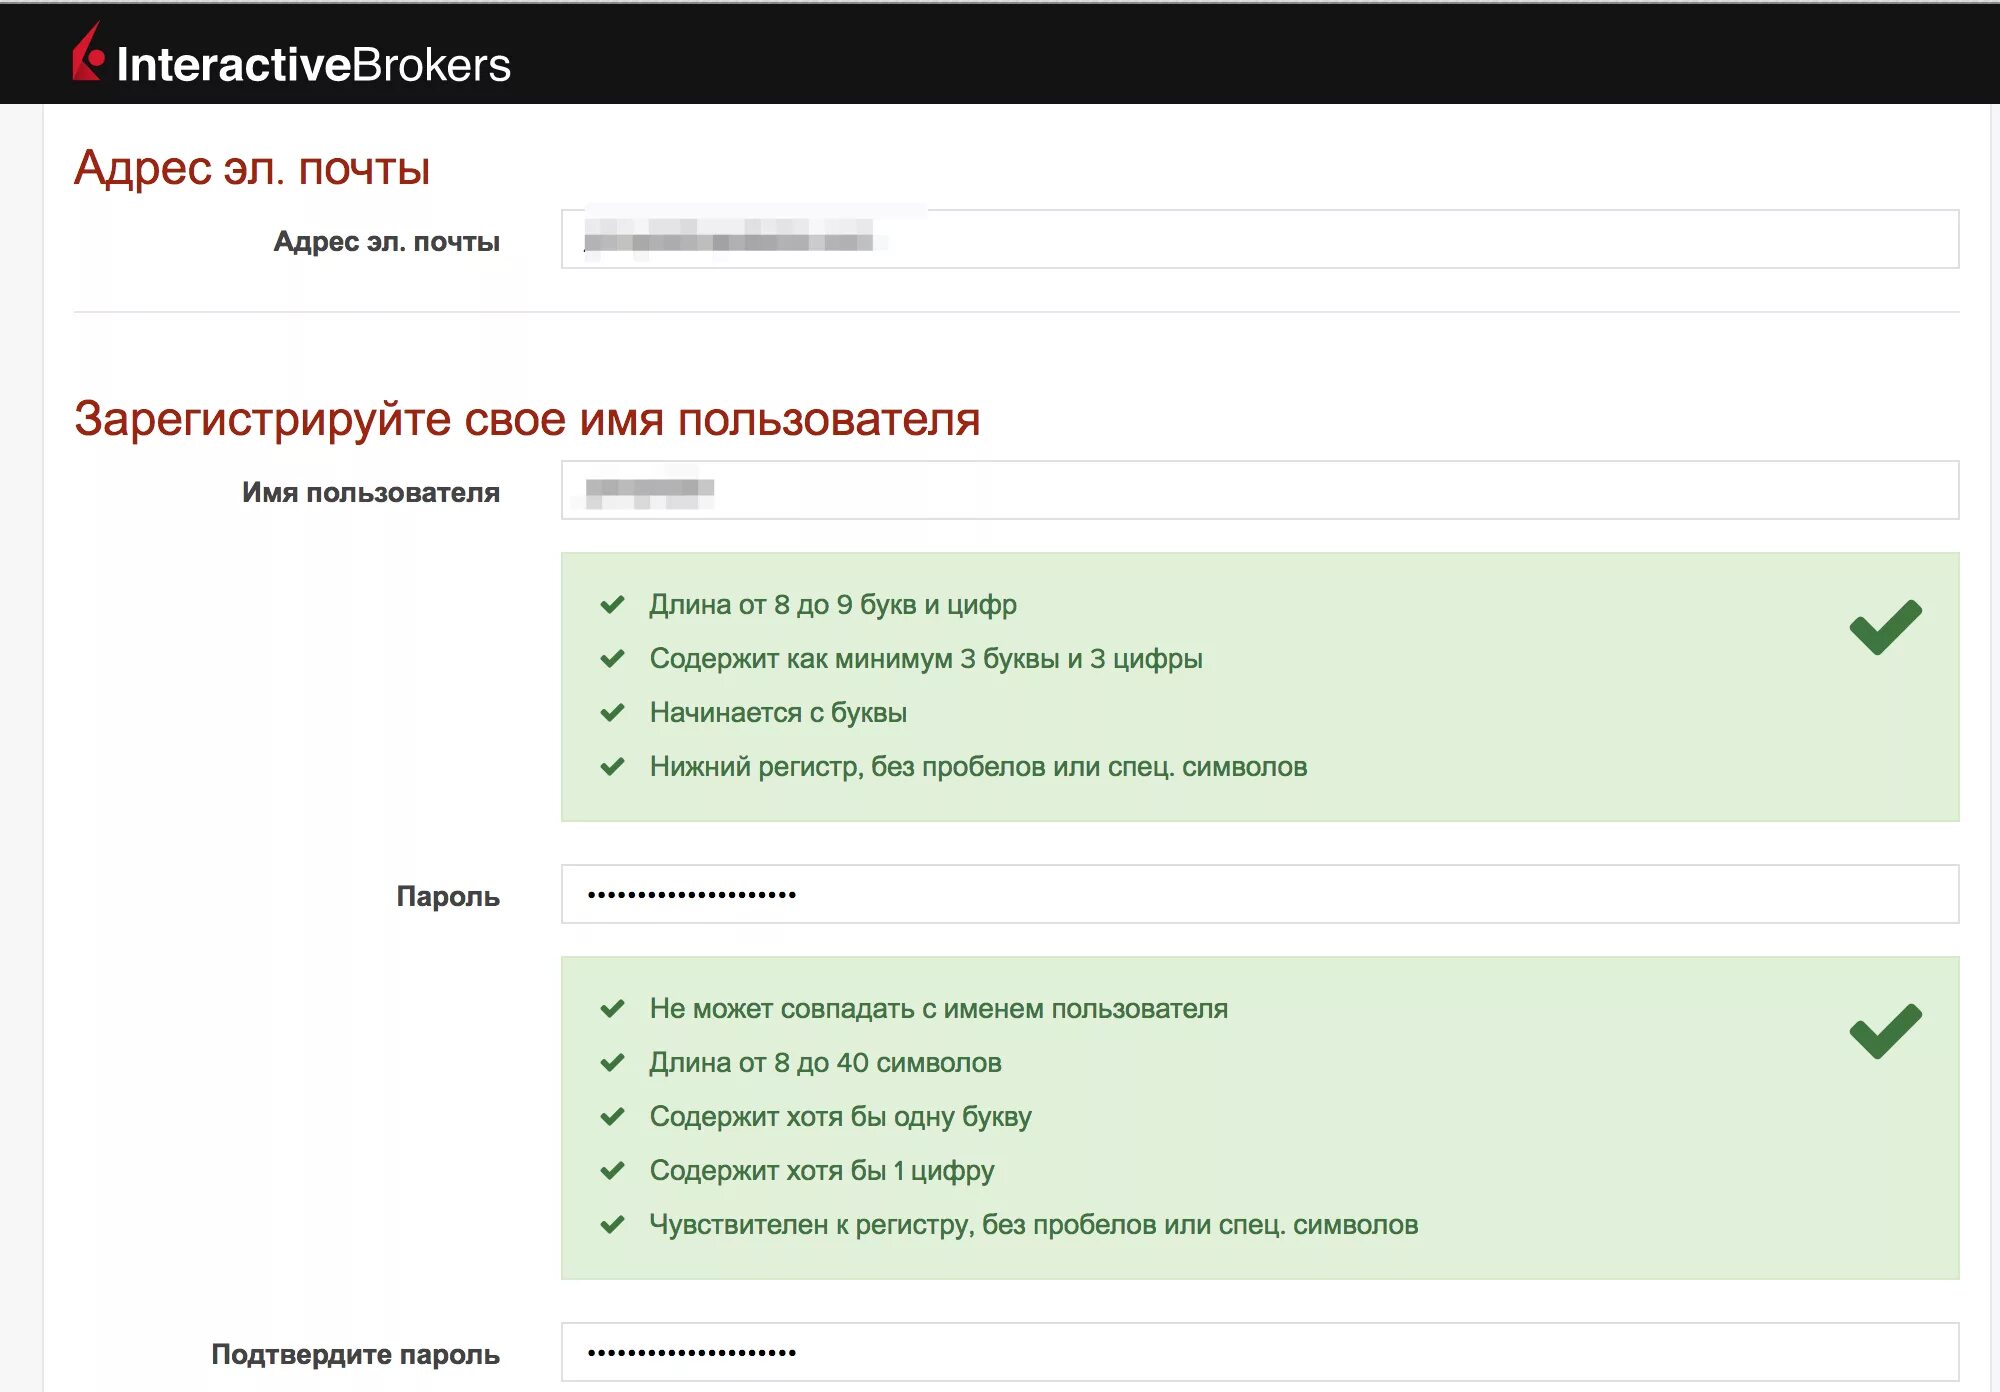Click the 'Подтвердите пароль' field label

(x=355, y=1355)
